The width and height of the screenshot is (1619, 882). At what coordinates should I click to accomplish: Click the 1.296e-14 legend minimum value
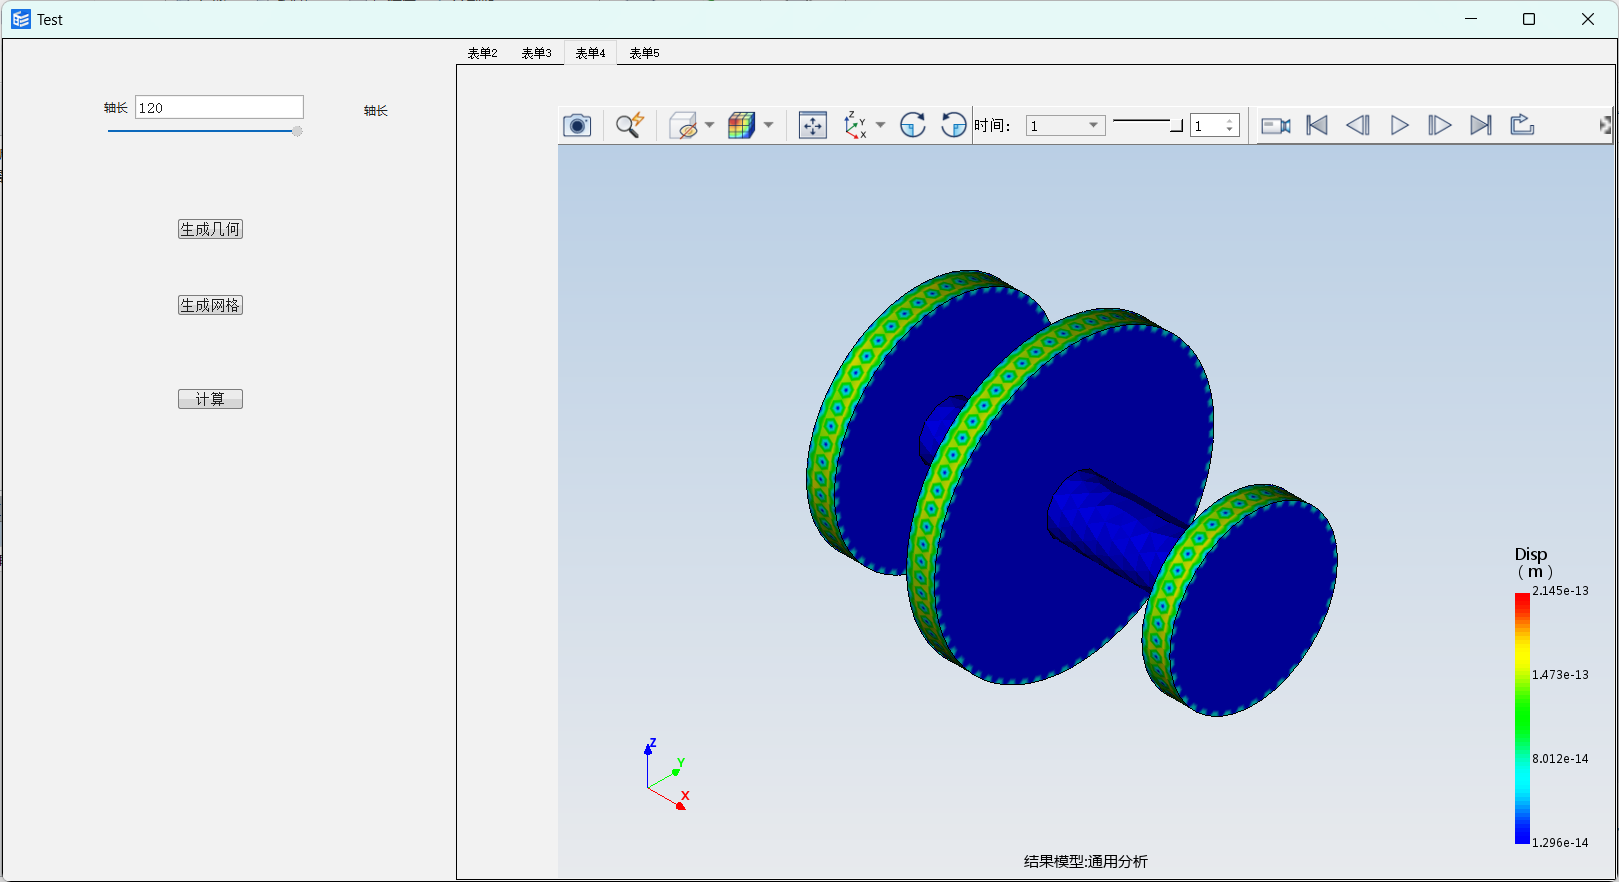1560,843
